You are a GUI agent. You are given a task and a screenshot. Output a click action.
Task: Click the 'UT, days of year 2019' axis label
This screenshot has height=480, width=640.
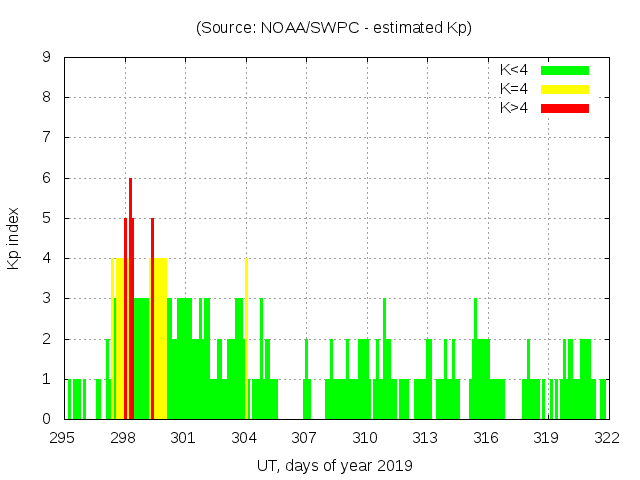[x=333, y=465]
